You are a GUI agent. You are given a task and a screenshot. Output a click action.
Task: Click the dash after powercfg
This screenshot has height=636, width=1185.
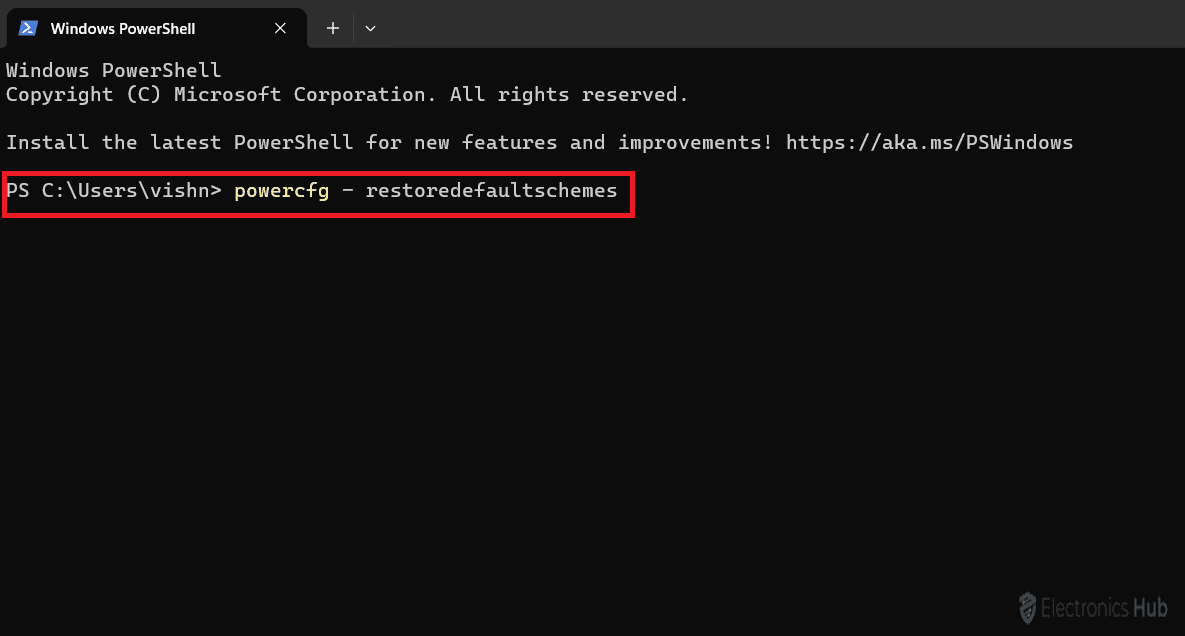(347, 190)
